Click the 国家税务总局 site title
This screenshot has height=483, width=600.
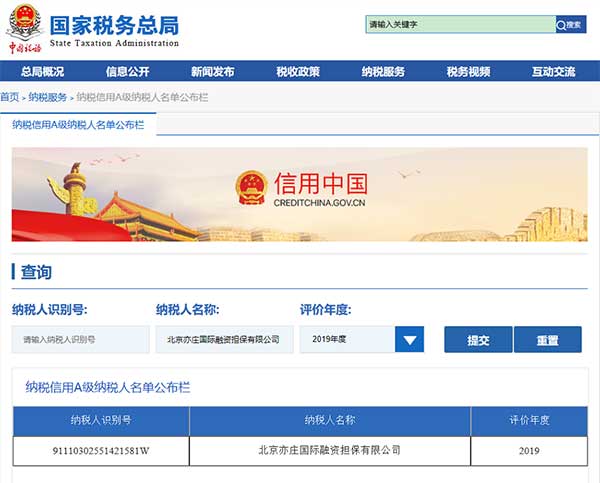click(114, 25)
